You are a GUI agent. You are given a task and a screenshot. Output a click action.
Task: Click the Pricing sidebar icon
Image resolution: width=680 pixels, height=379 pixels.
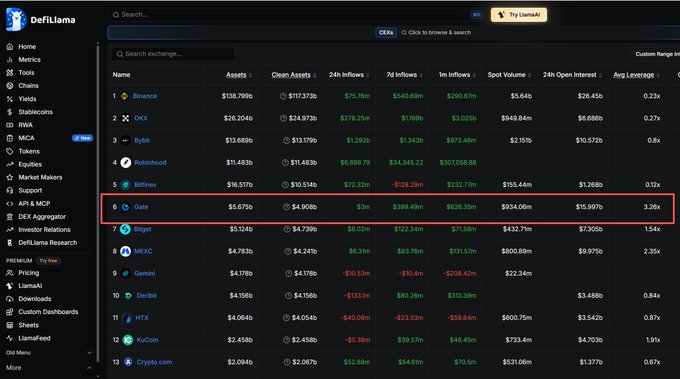10,273
